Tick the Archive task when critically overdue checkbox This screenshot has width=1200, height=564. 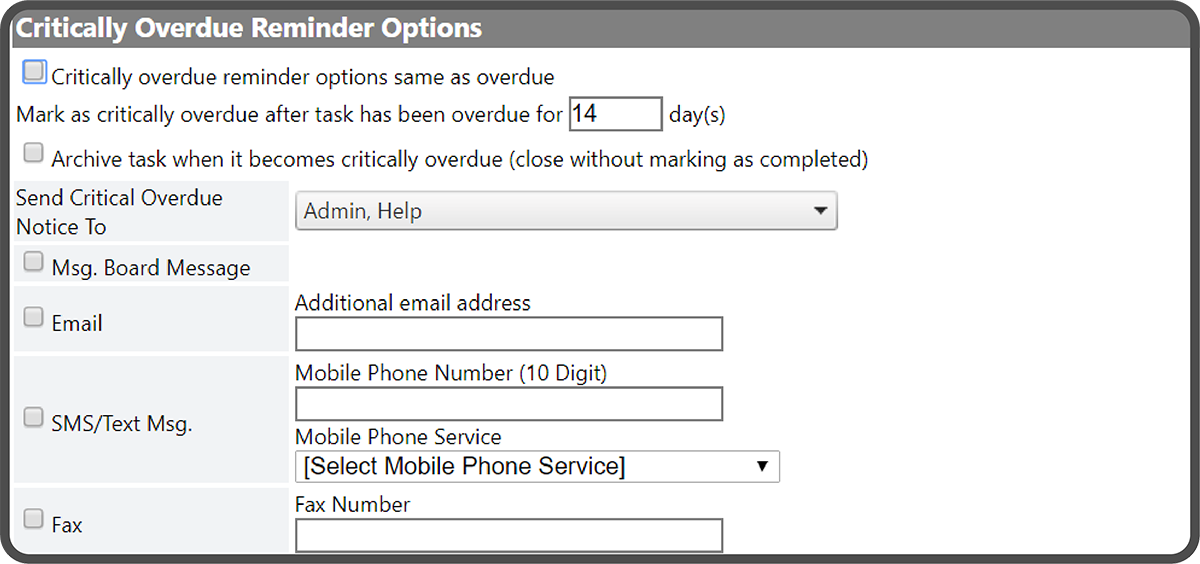34,154
